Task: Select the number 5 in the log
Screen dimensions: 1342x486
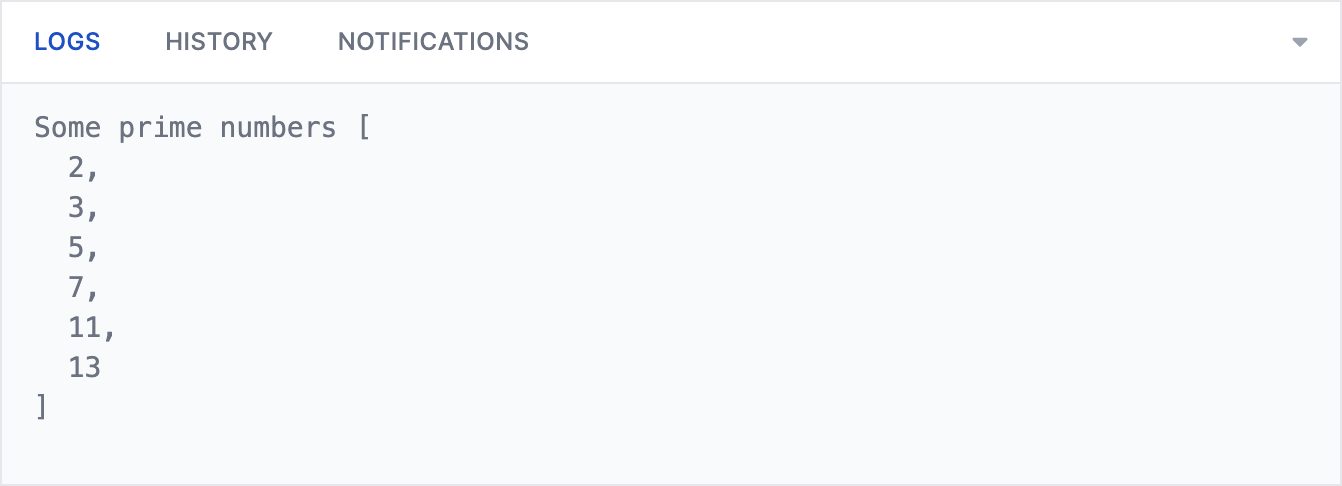Action: point(77,248)
